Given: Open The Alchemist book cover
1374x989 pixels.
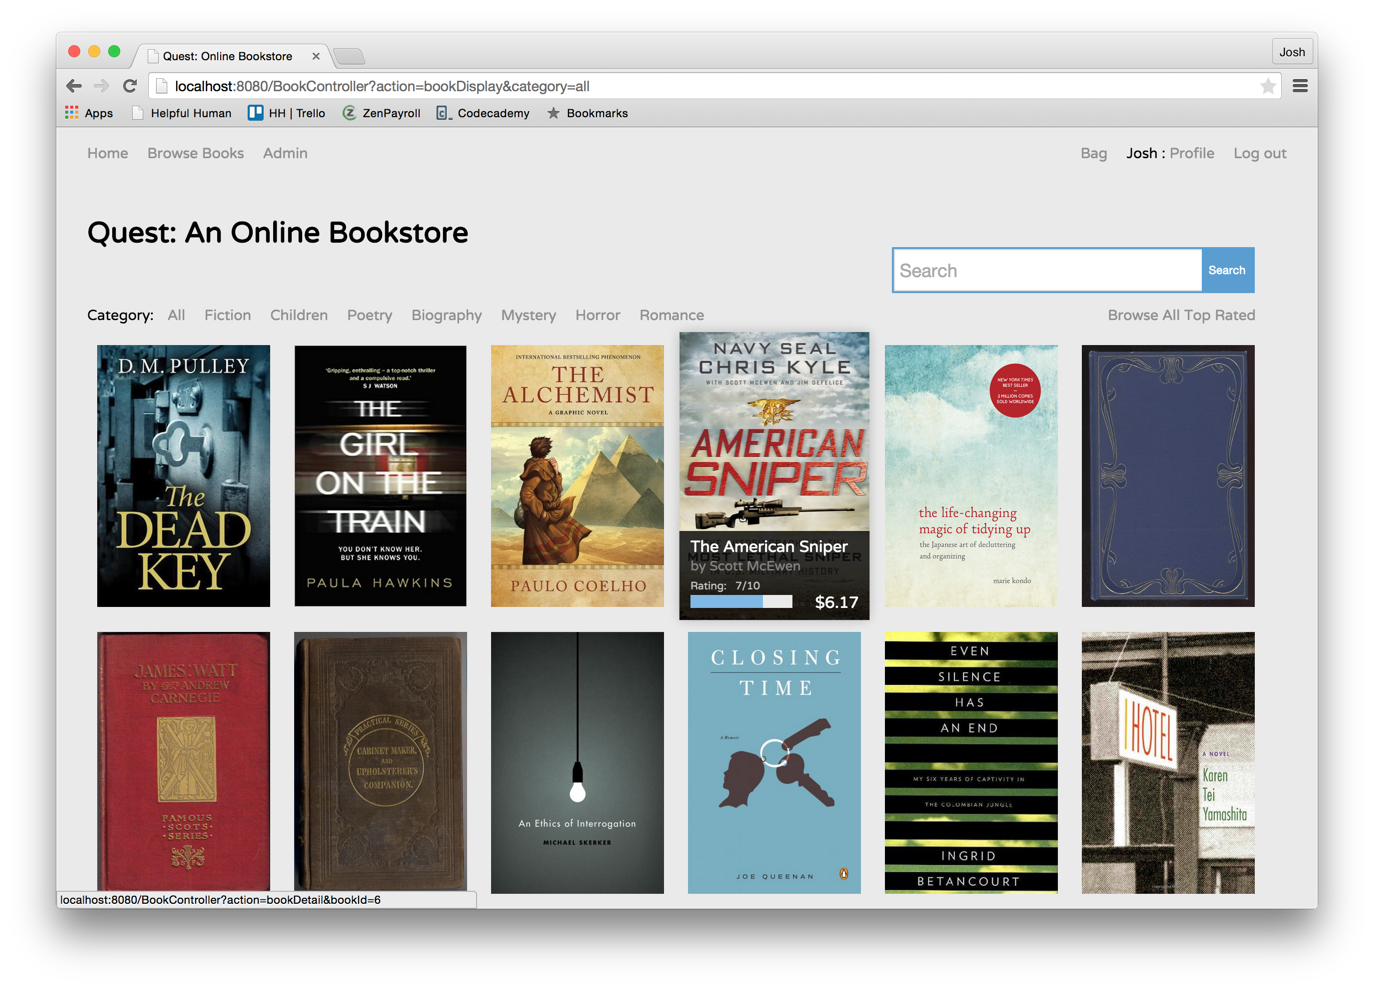Looking at the screenshot, I should 577,476.
